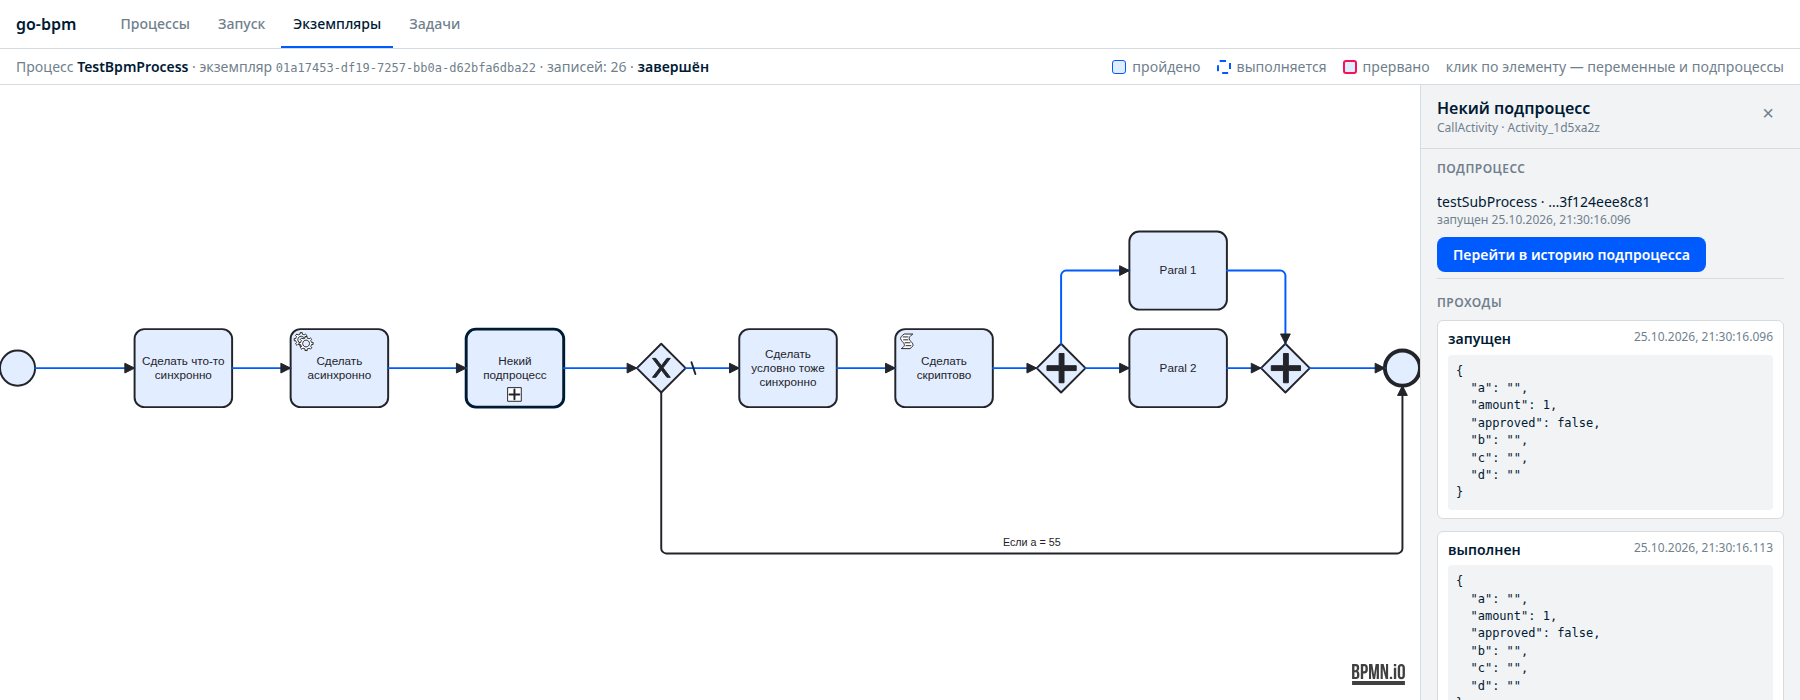Image resolution: width=1800 pixels, height=700 pixels.
Task: Select task Сделать скриптово
Action: point(944,368)
